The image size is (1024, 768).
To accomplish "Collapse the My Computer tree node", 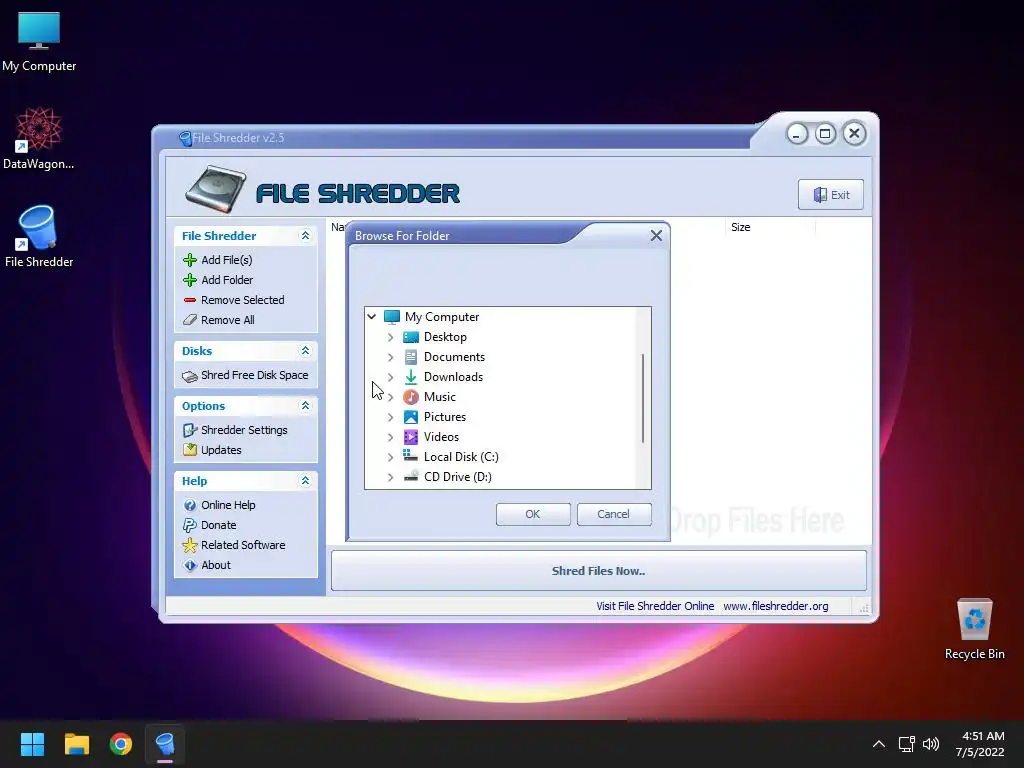I will point(372,317).
